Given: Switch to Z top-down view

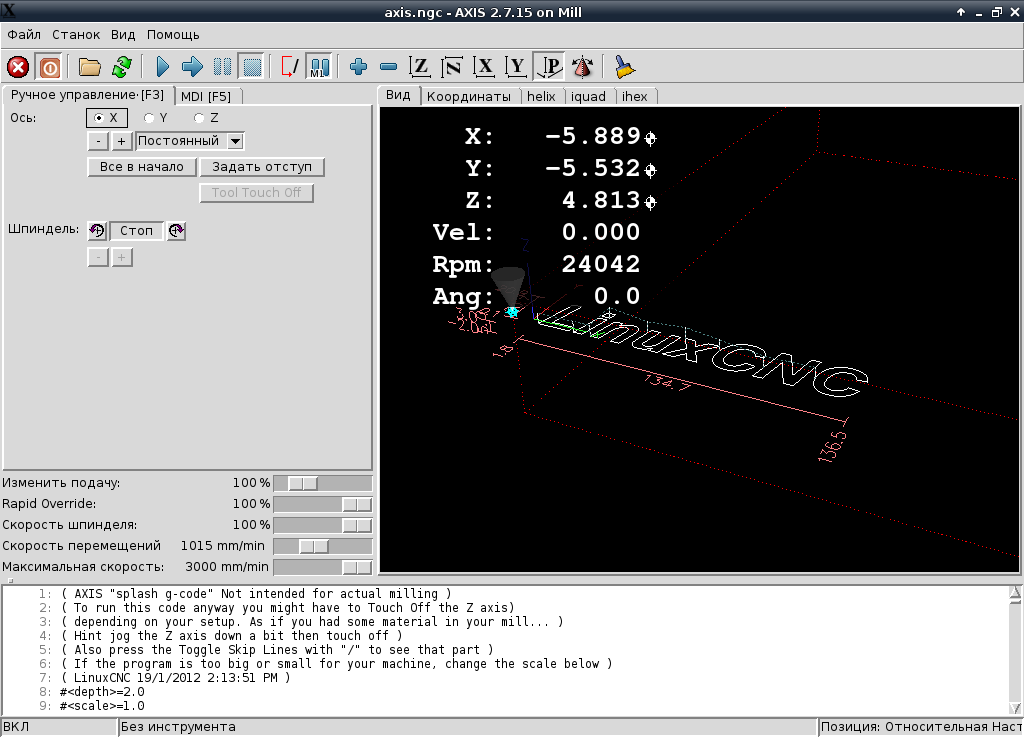Looking at the screenshot, I should pyautogui.click(x=421, y=67).
